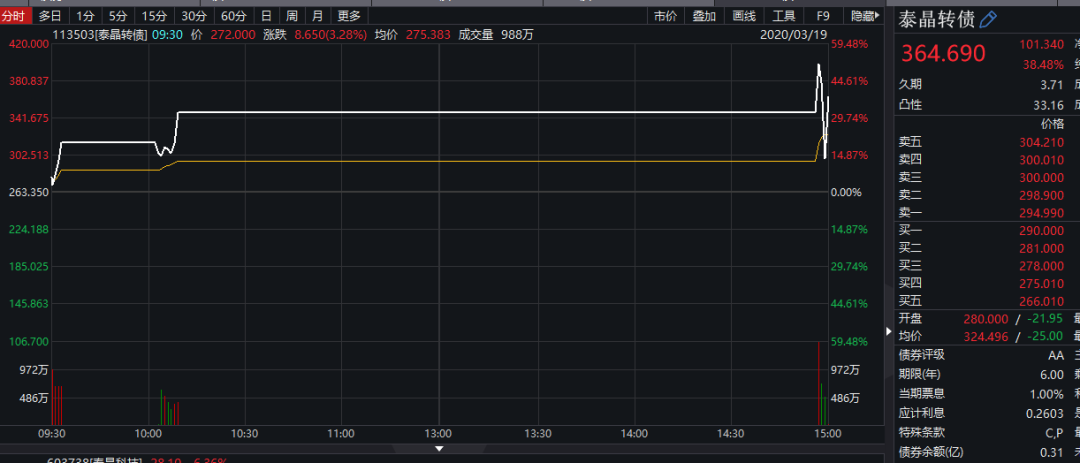
Task: Switch chart to 15分 period
Action: click(x=154, y=16)
